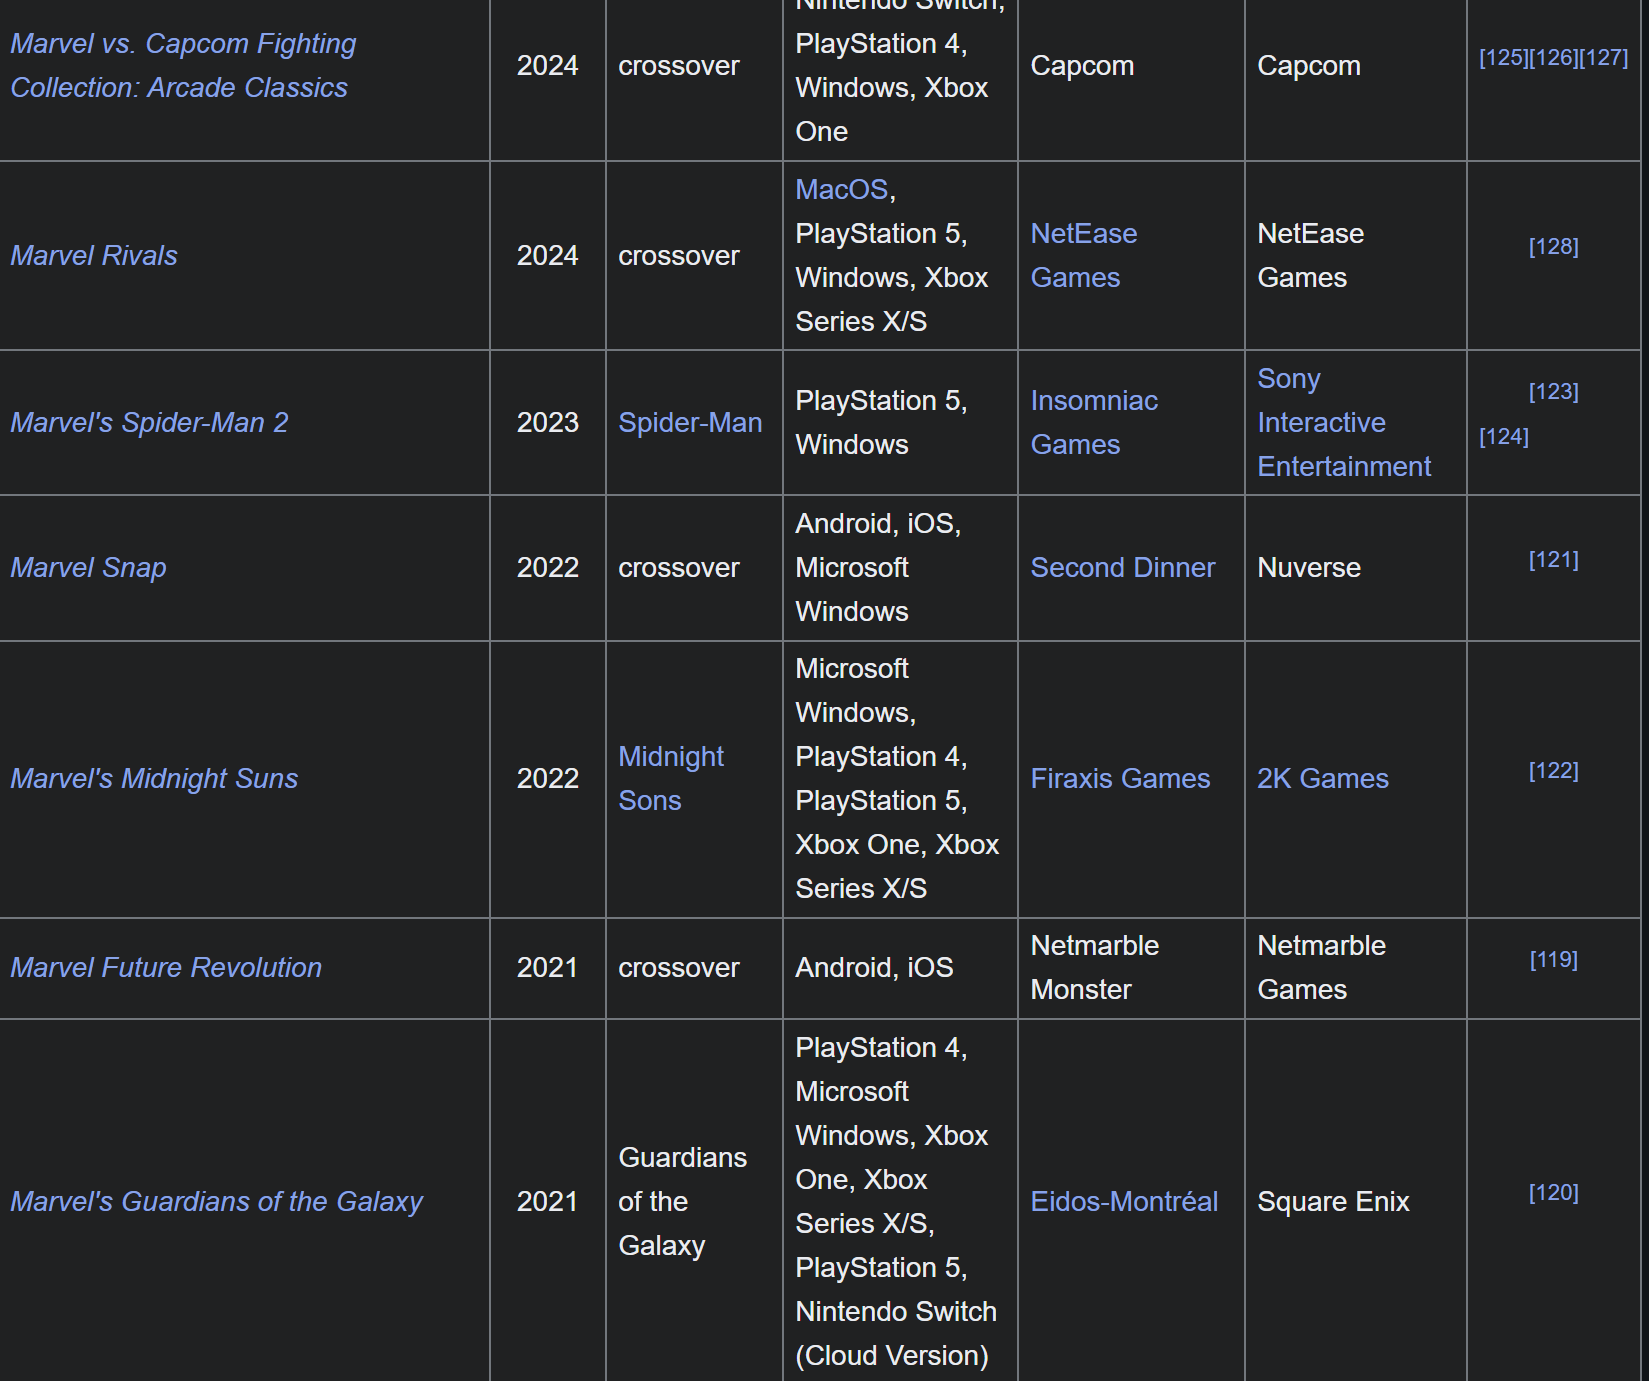The width and height of the screenshot is (1649, 1381).
Task: Follow the MacOS platform link
Action: click(841, 190)
